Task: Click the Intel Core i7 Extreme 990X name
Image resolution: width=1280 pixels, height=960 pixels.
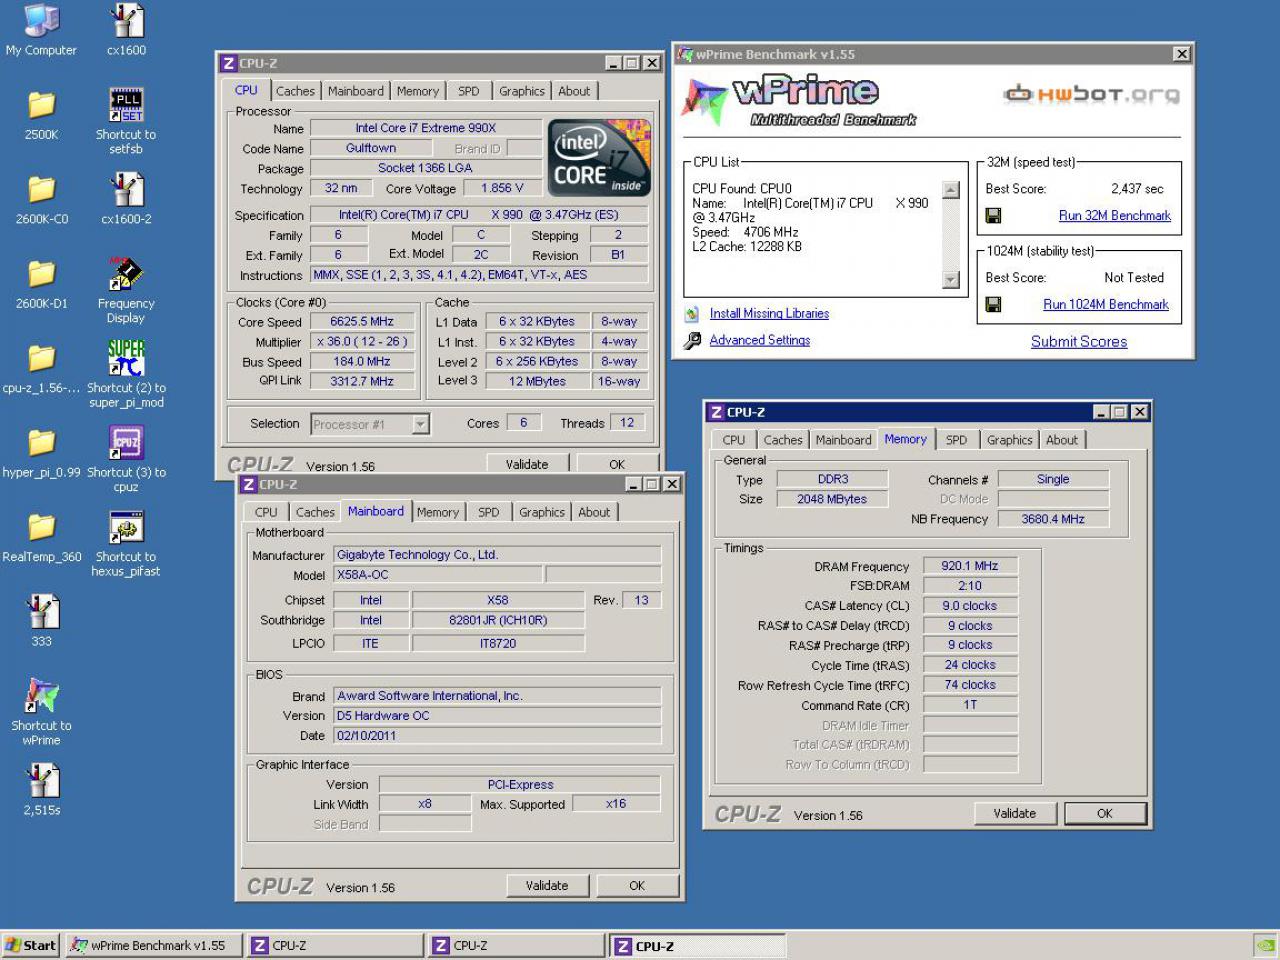Action: [x=426, y=128]
